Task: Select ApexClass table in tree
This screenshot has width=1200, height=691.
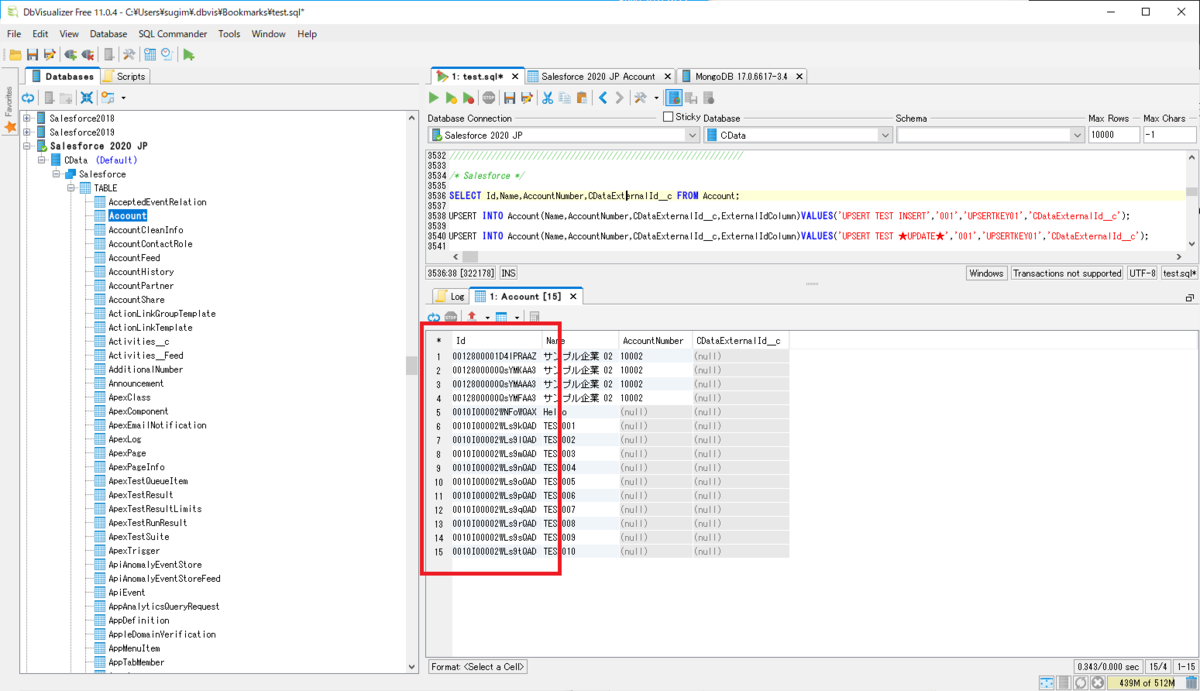Action: 129,397
